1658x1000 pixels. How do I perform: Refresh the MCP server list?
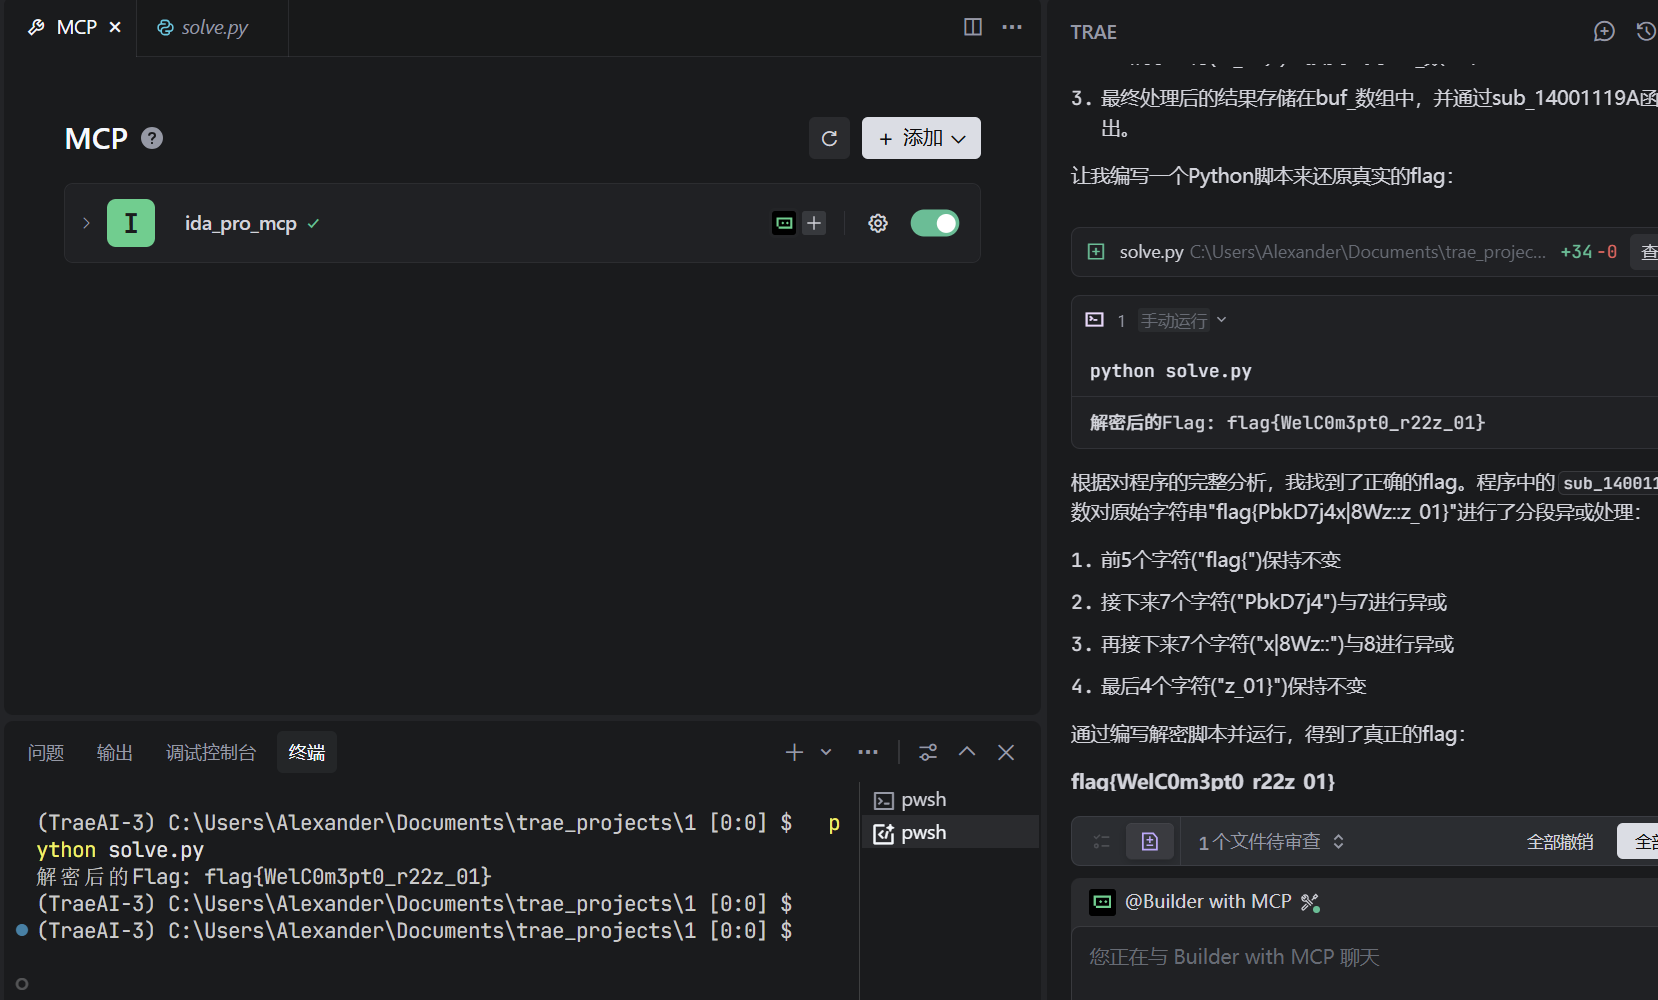tap(829, 138)
